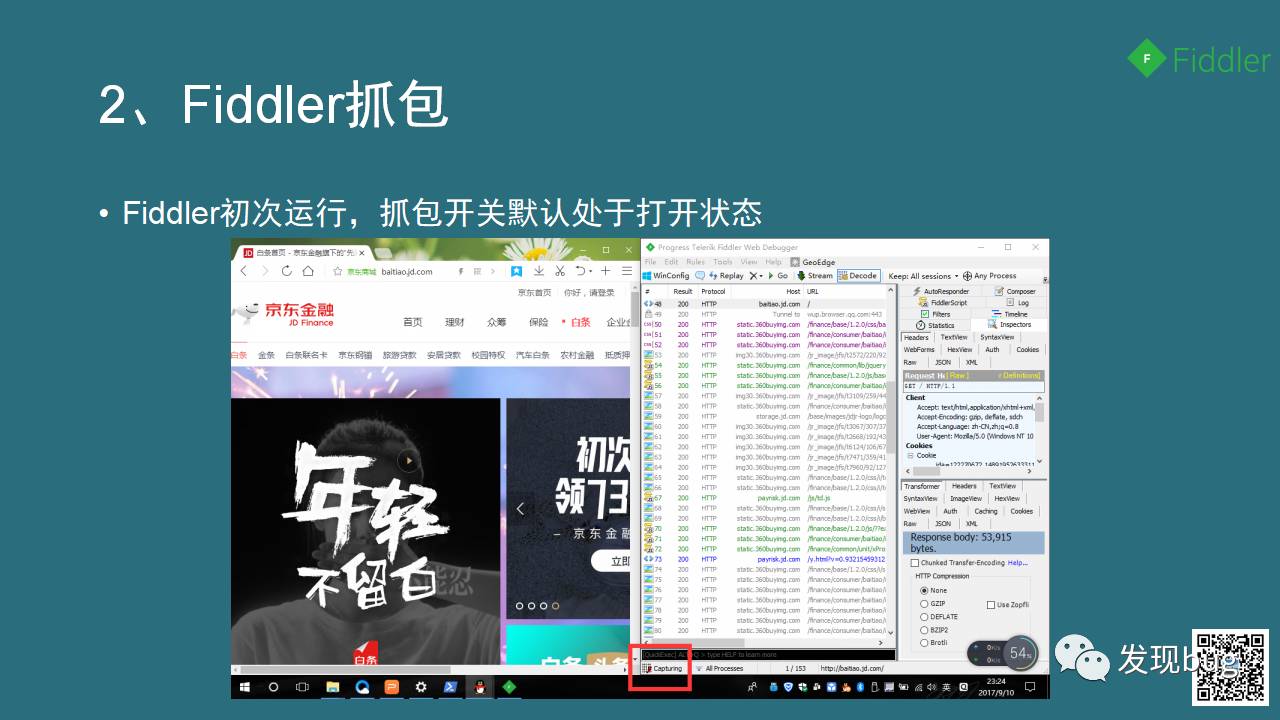The height and width of the screenshot is (720, 1280).
Task: Click the Go button in Fiddler toolbar
Action: pos(778,275)
